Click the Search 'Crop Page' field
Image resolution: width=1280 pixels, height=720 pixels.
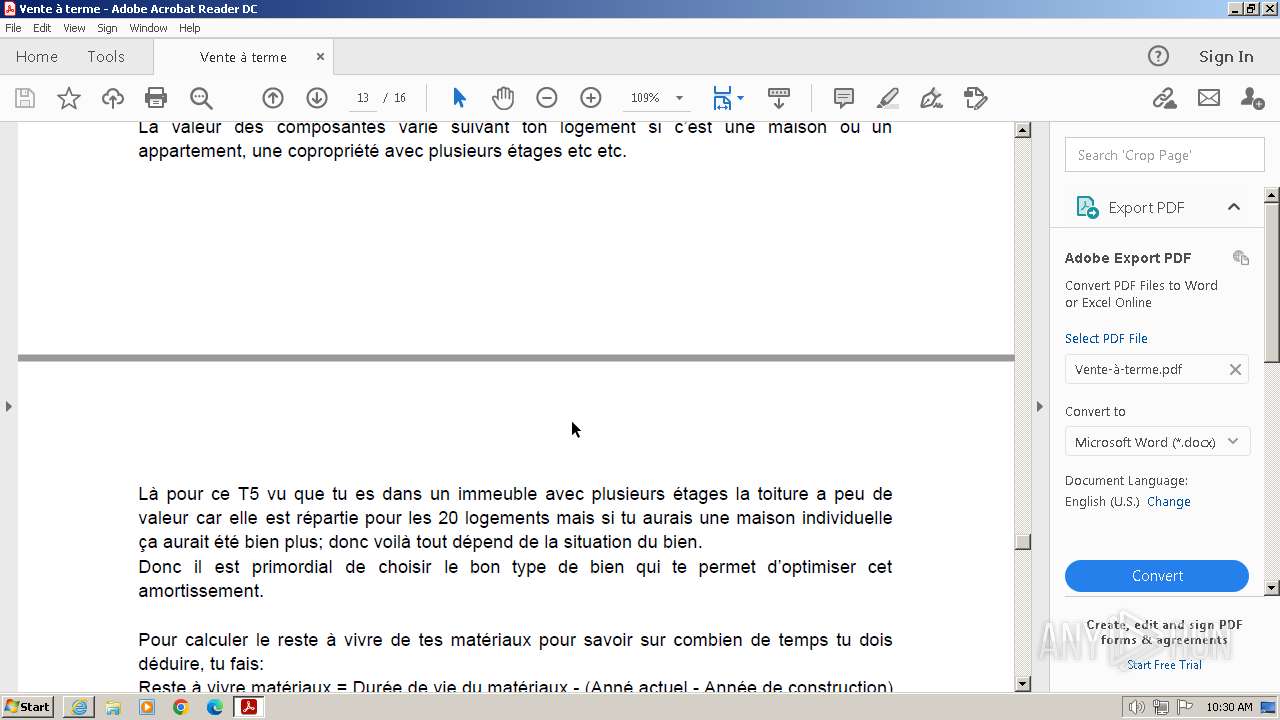[x=1165, y=155]
